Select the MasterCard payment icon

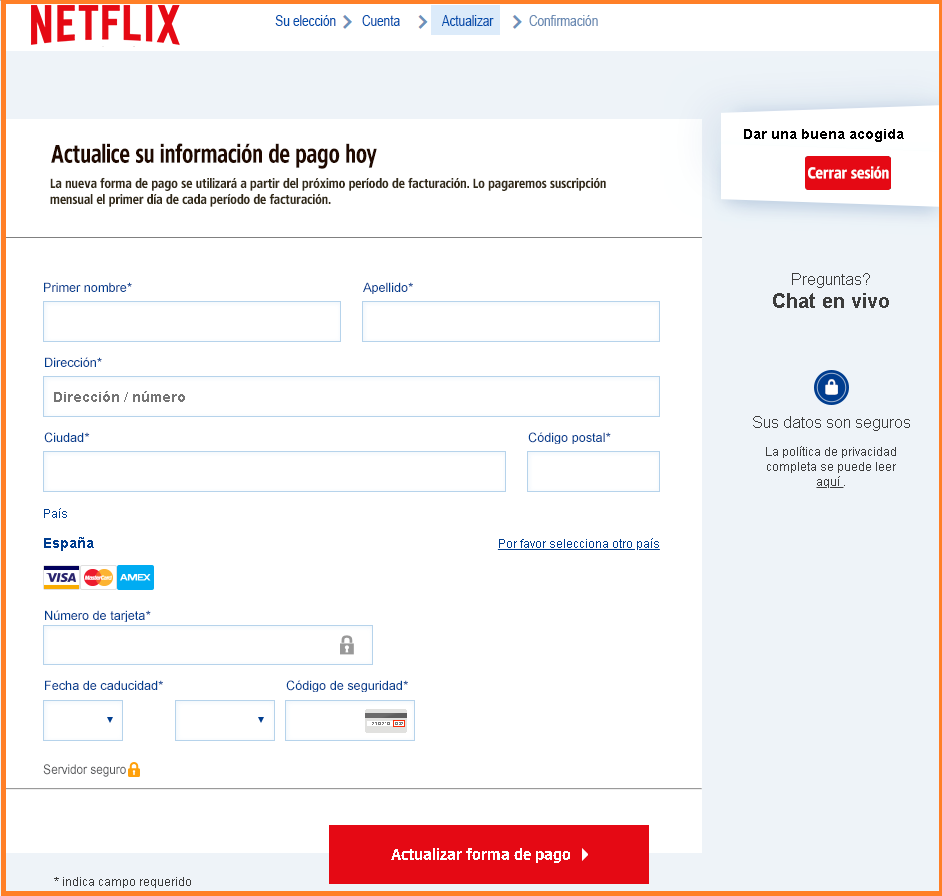pyautogui.click(x=97, y=577)
